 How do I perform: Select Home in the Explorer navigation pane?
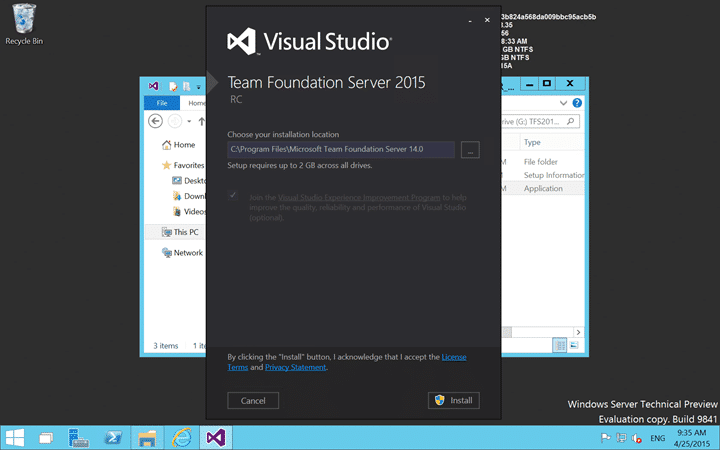(x=179, y=145)
